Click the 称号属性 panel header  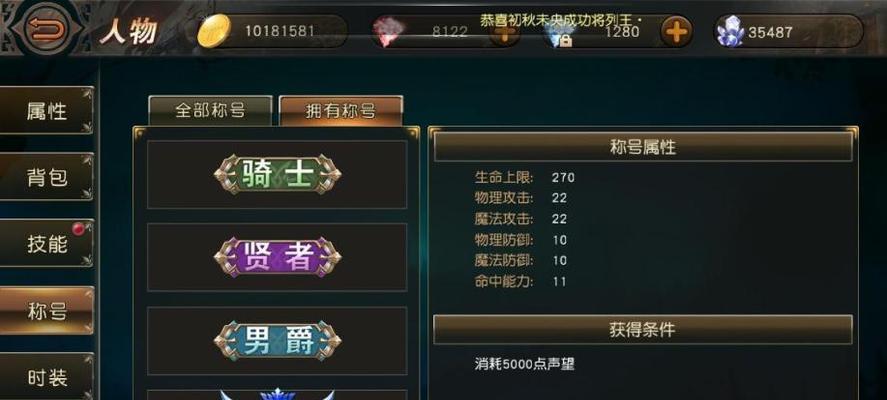[643, 147]
